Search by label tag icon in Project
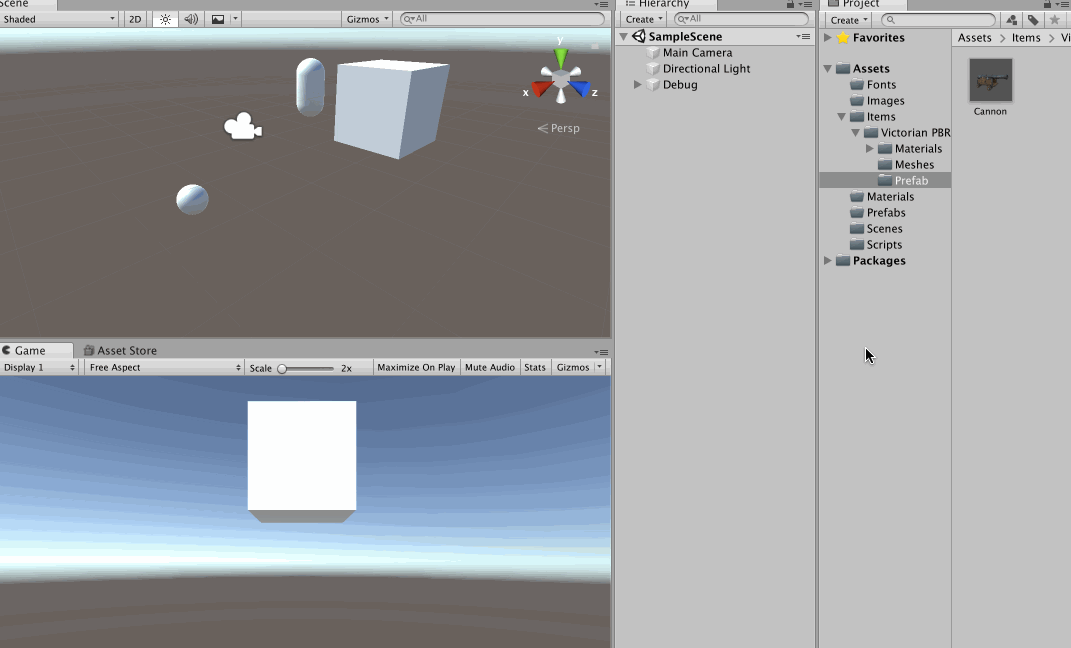 1033,20
